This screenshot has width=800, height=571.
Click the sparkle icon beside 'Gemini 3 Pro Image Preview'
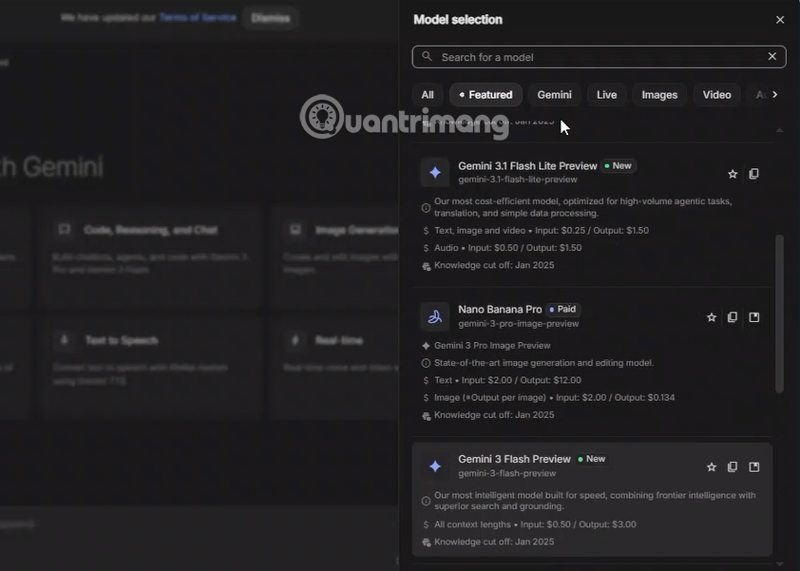pos(426,346)
